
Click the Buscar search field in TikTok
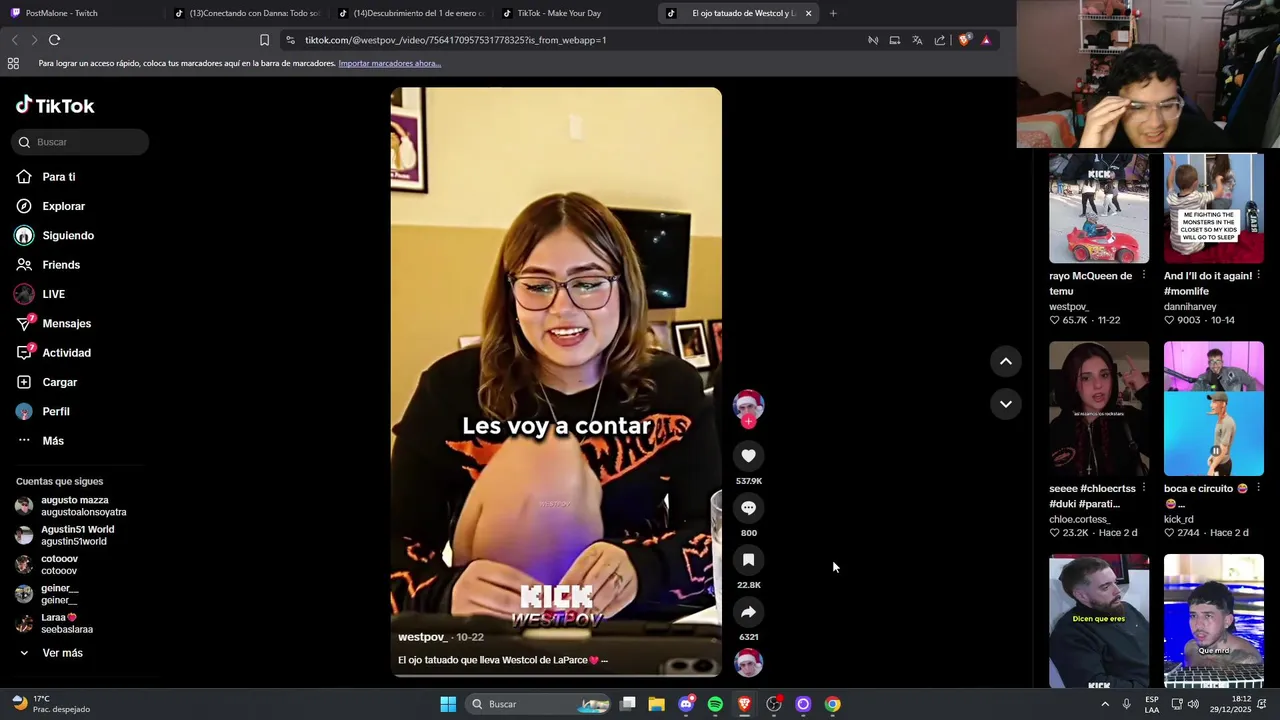coord(80,142)
